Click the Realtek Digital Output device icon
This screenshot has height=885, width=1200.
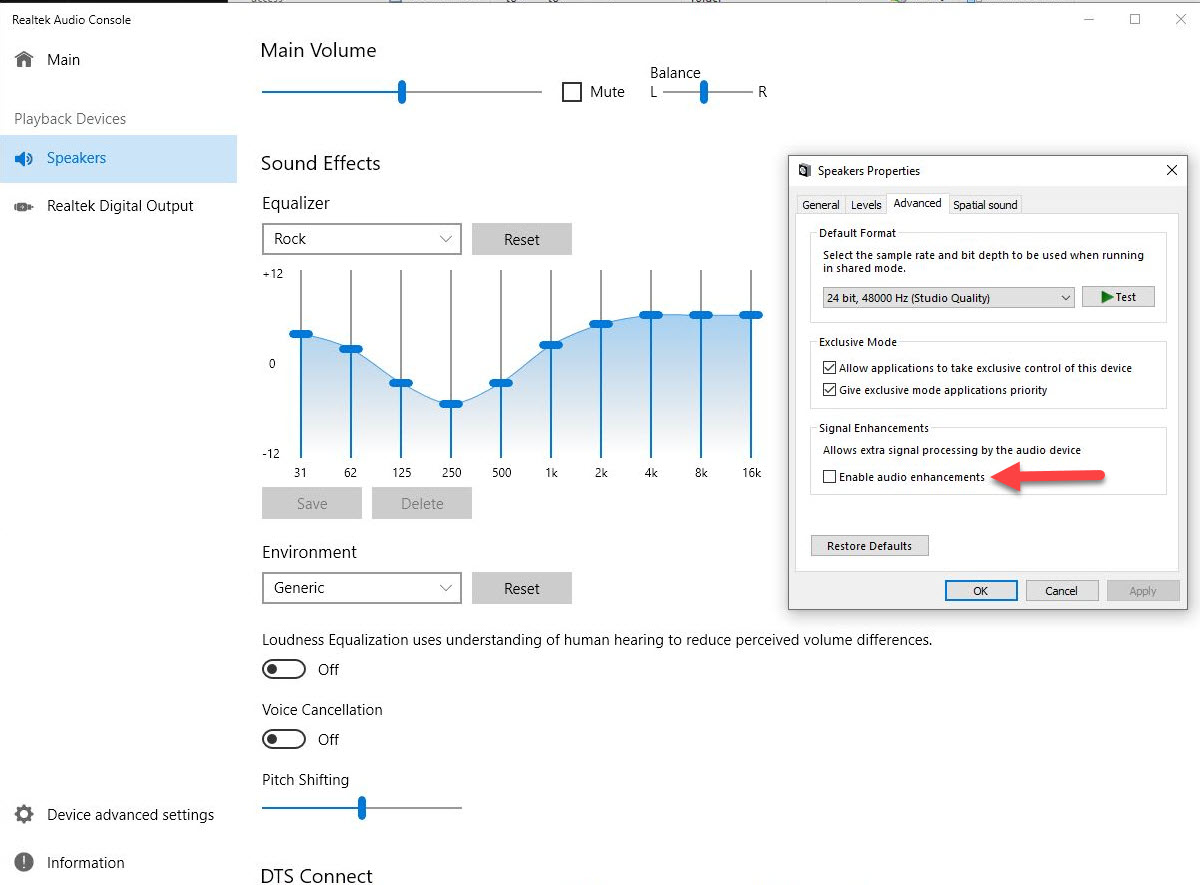click(x=25, y=206)
